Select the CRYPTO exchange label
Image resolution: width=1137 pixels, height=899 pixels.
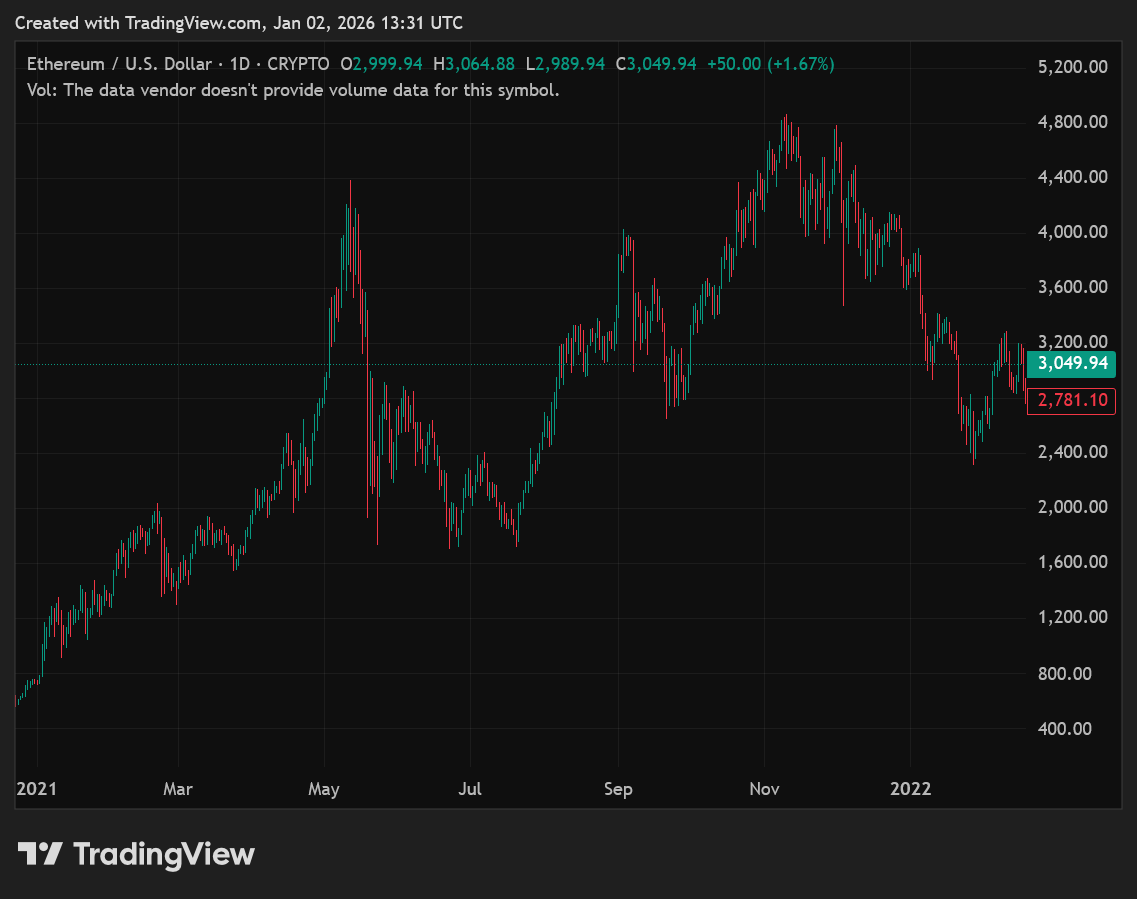point(300,62)
